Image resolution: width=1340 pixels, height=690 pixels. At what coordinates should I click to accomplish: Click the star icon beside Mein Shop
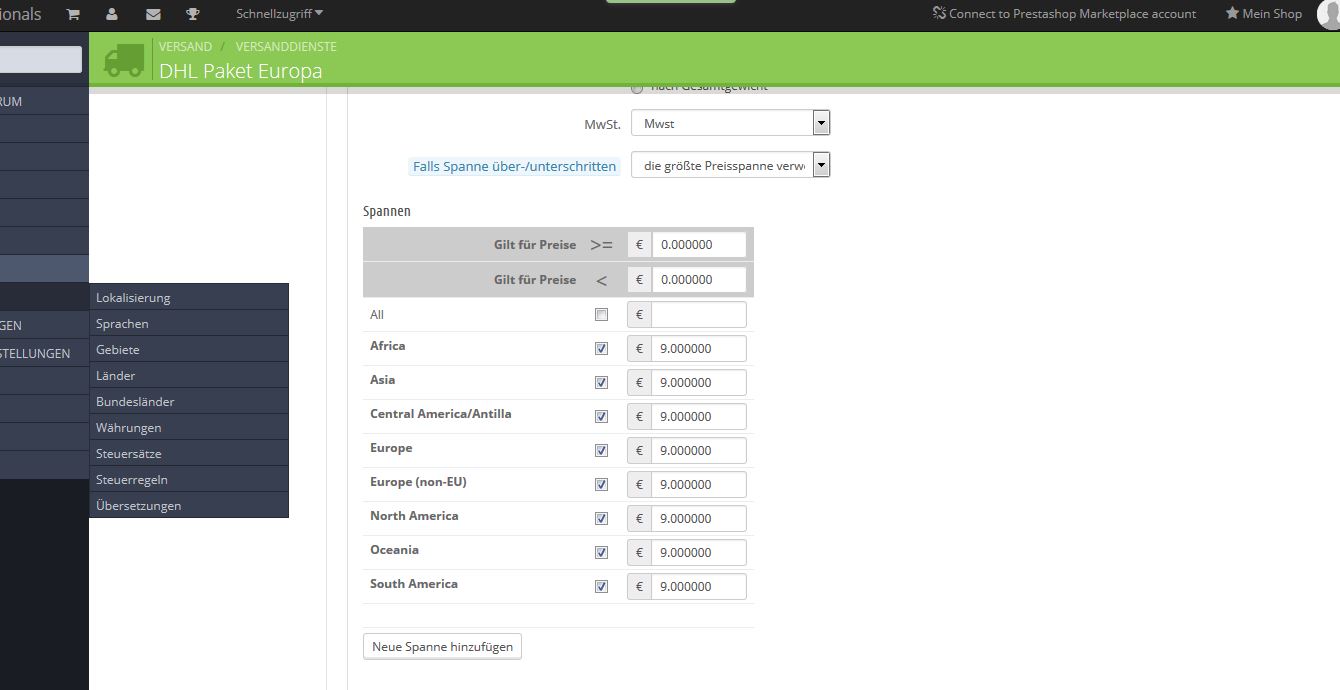pos(1232,14)
